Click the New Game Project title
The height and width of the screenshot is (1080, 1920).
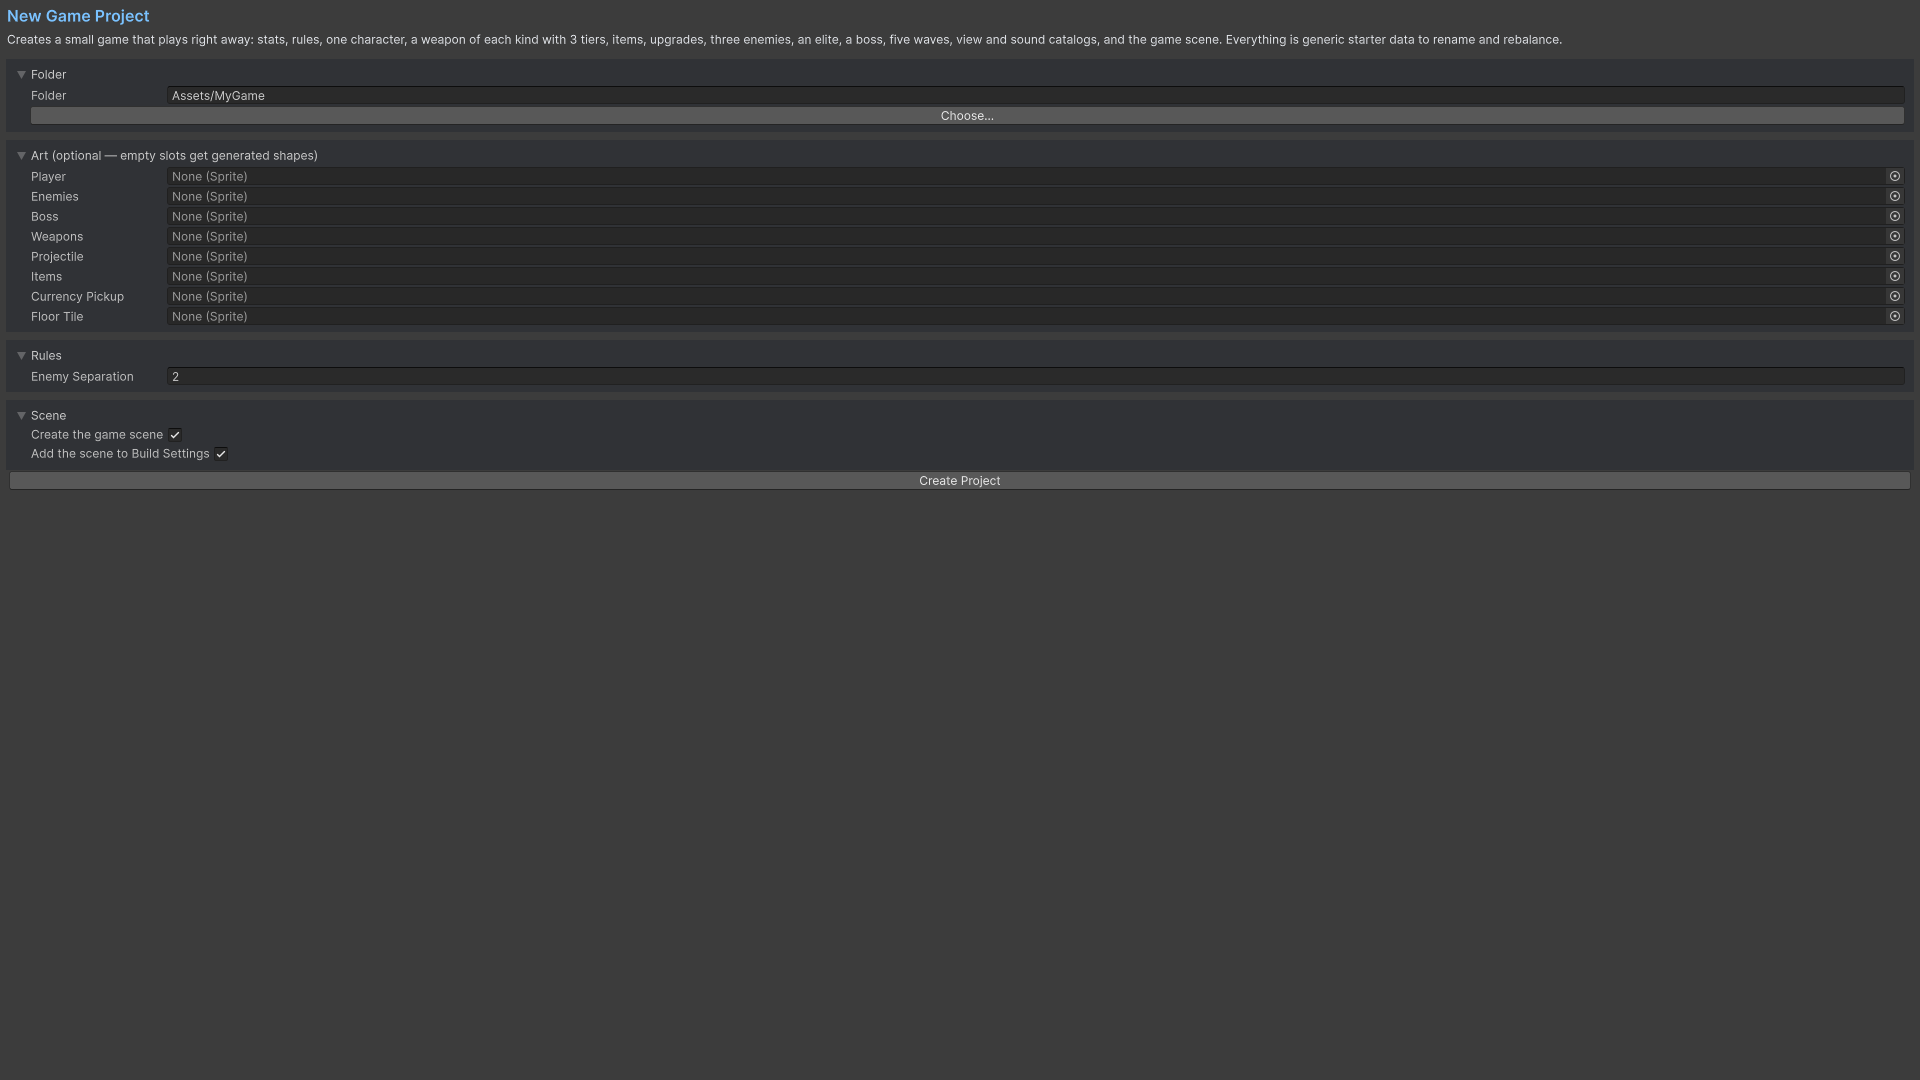78,16
